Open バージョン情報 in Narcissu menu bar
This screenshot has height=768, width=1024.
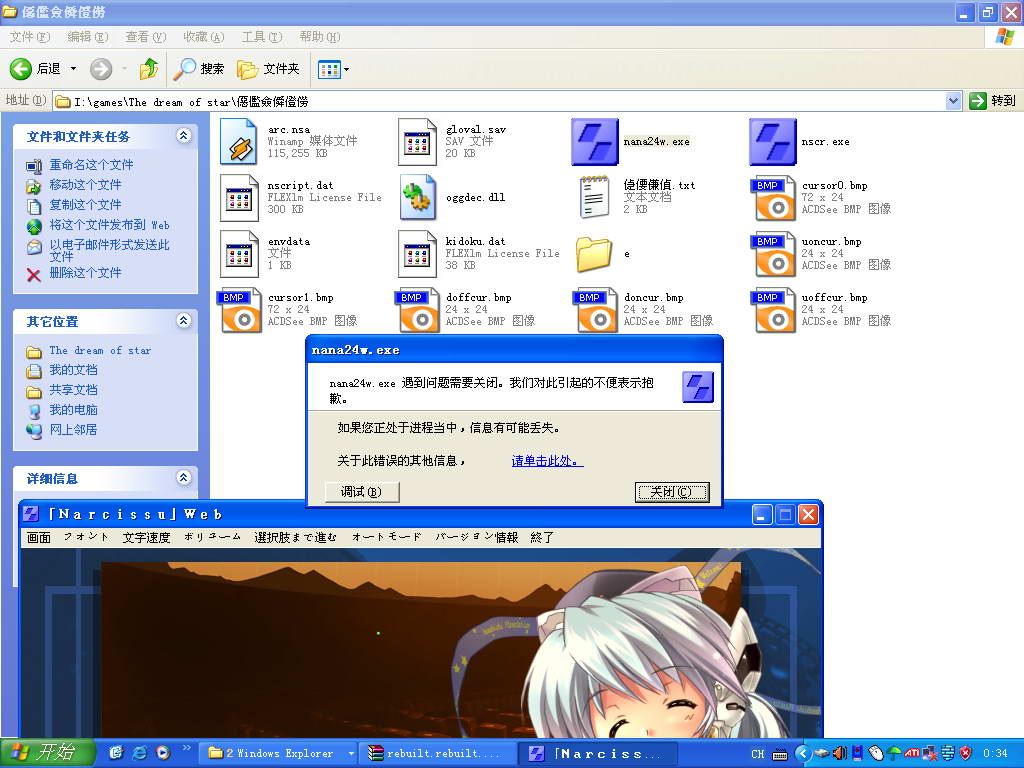coord(477,537)
